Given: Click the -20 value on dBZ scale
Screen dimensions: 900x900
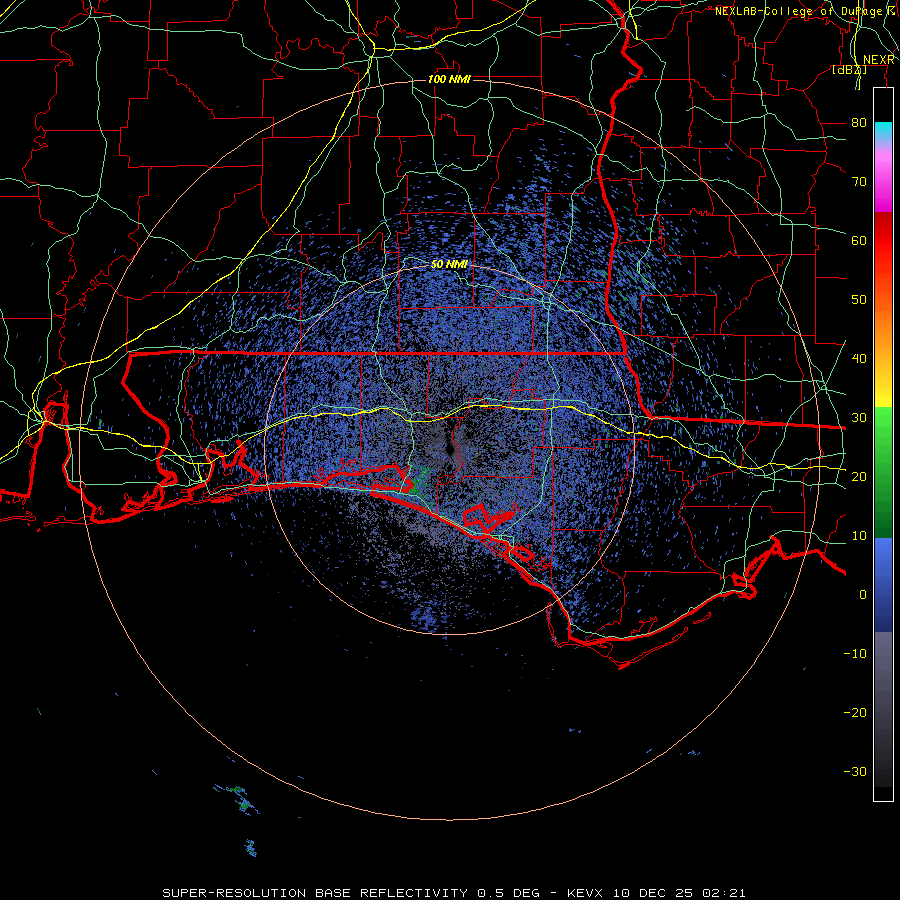Looking at the screenshot, I should click(855, 712).
